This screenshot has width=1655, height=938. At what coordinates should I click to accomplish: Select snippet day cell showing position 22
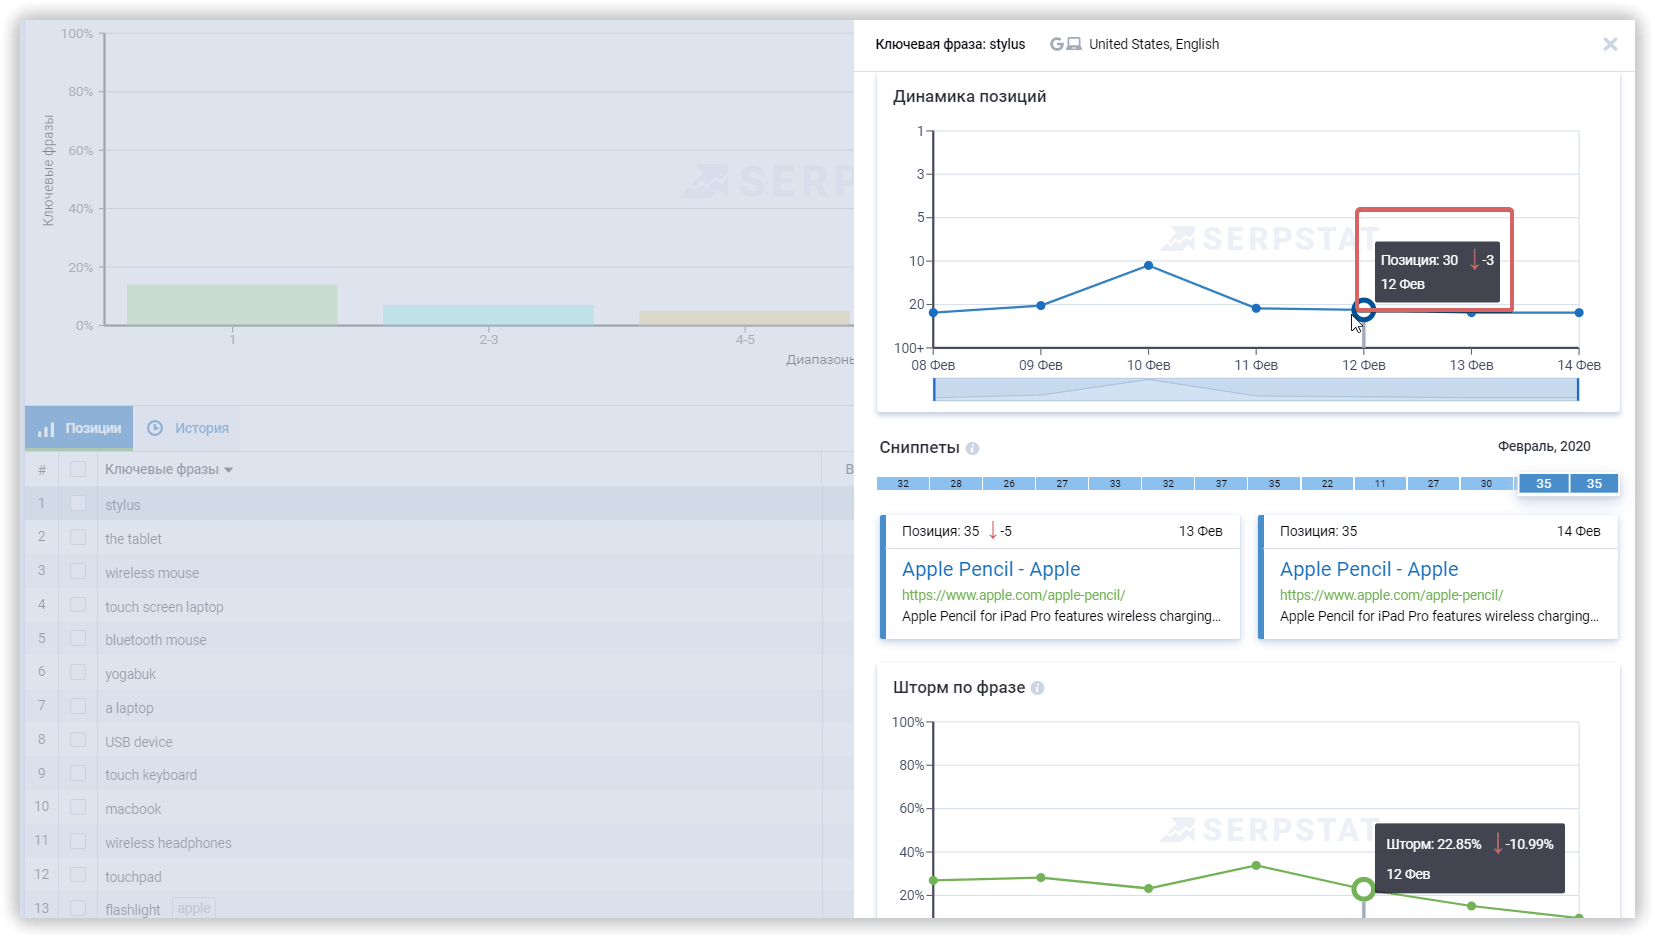(1327, 483)
